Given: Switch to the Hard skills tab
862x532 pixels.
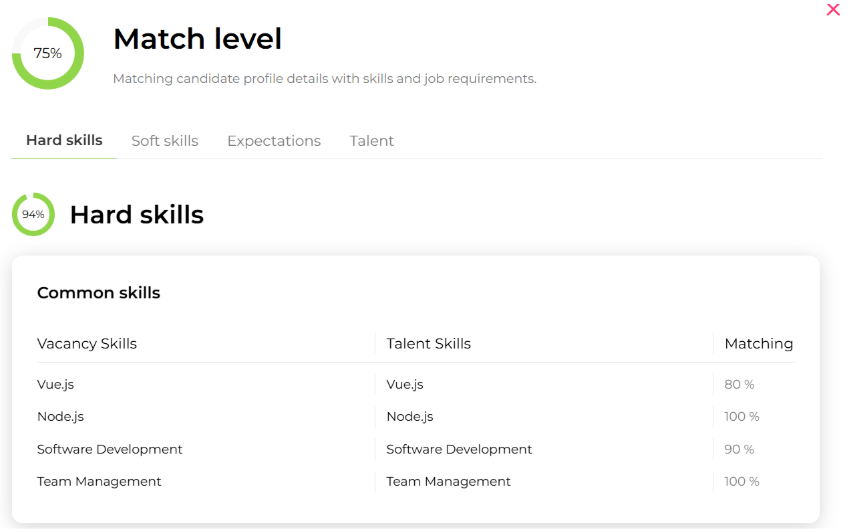Looking at the screenshot, I should 64,141.
